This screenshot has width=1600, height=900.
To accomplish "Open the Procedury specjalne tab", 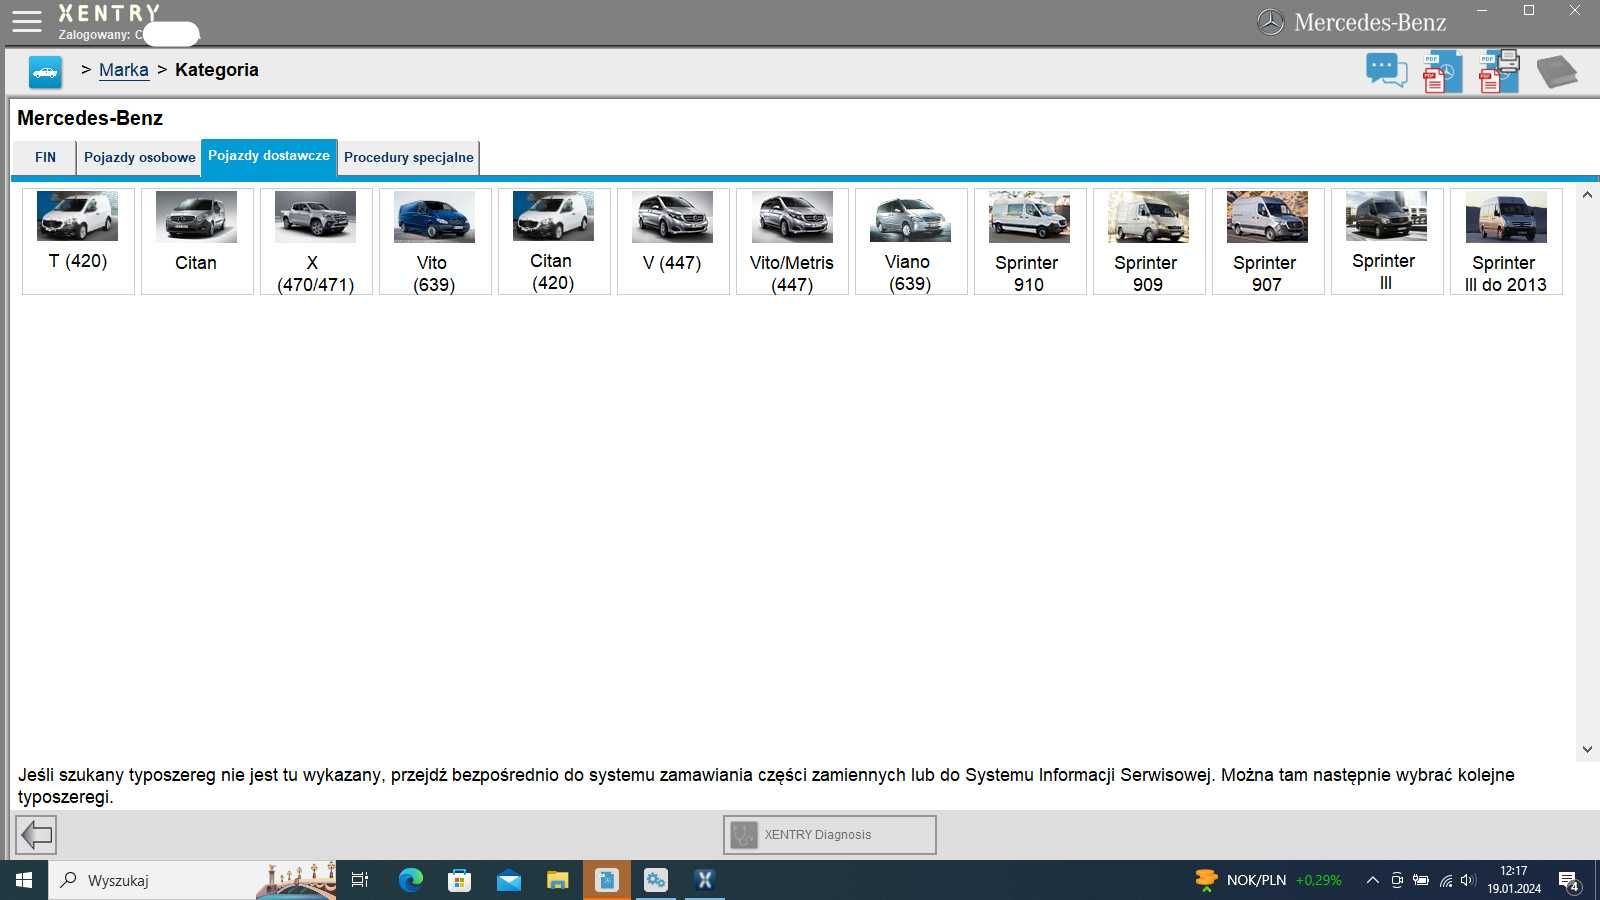I will [x=409, y=158].
